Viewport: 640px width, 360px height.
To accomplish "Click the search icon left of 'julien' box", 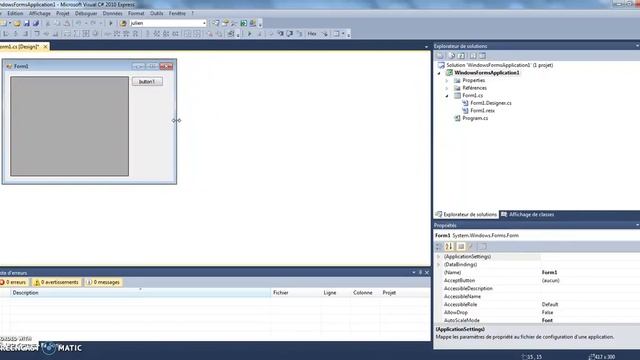I will pos(123,23).
